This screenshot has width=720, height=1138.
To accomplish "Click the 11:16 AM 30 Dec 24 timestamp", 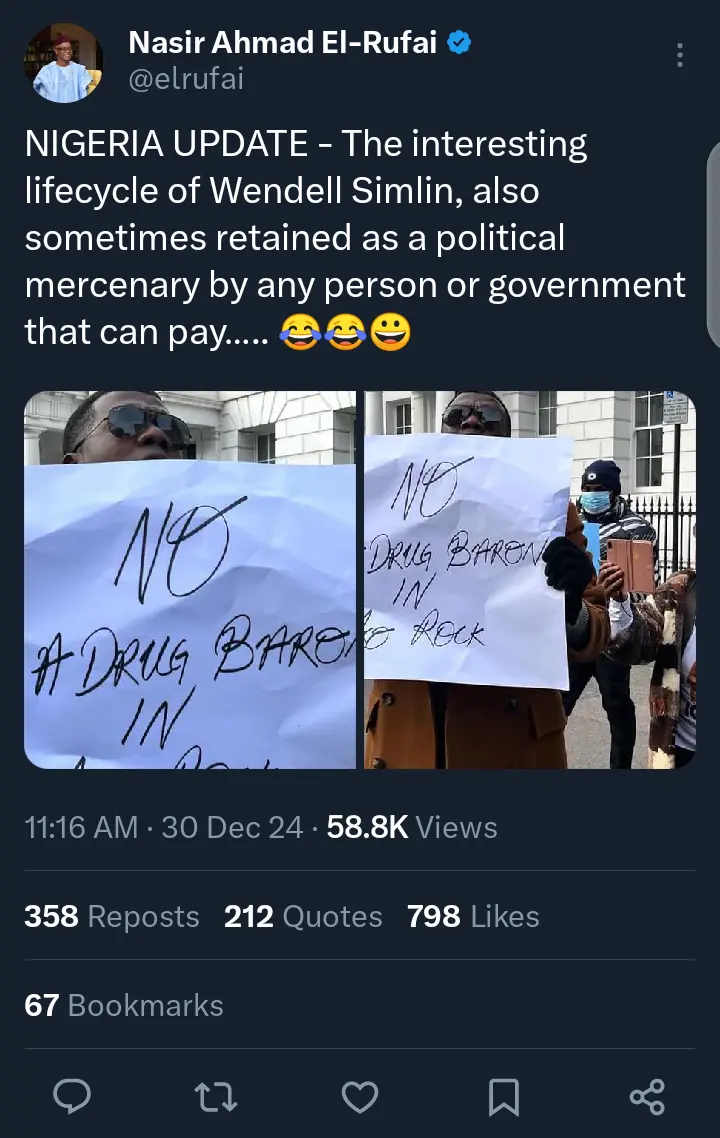I will coord(163,827).
